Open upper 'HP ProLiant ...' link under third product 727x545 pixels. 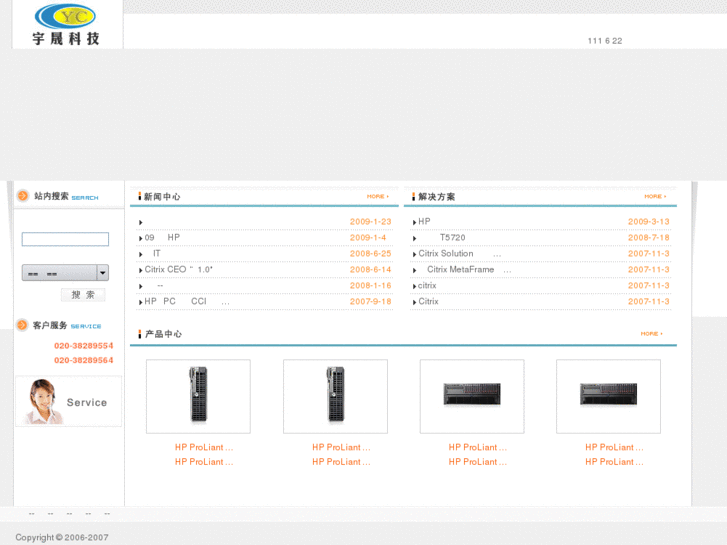tap(477, 447)
